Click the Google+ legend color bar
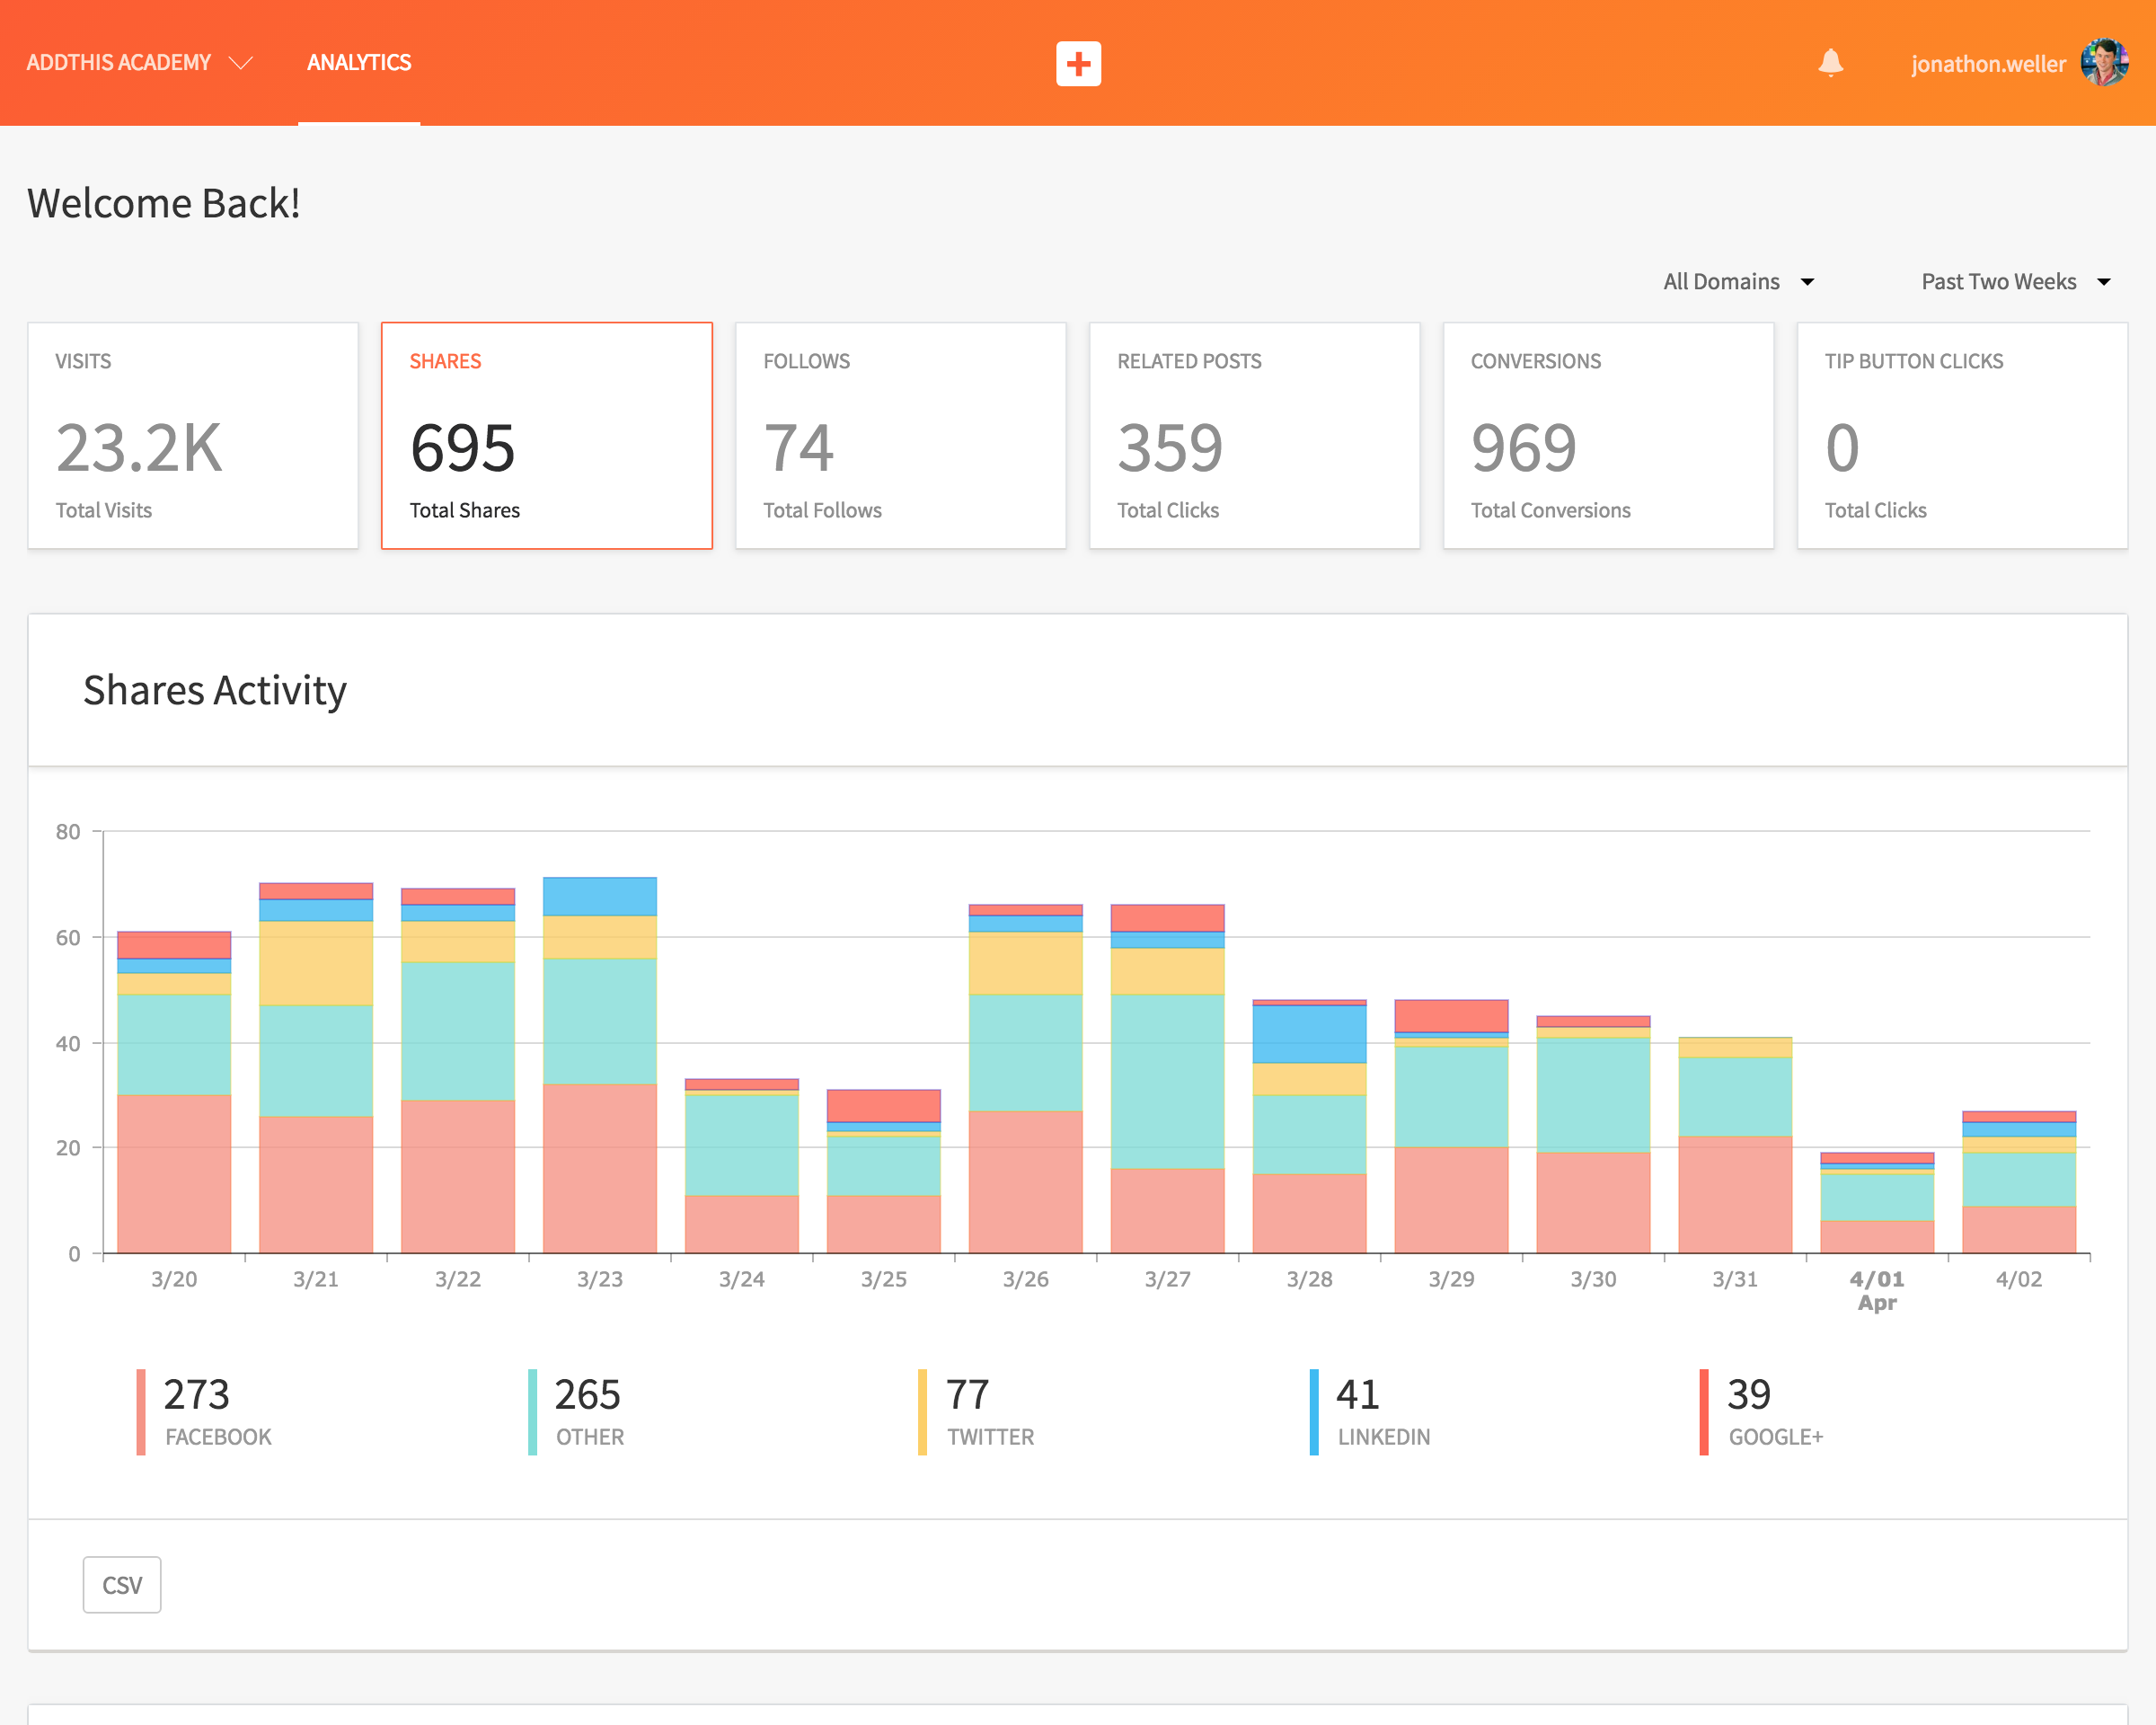The height and width of the screenshot is (1725, 2156). point(1704,1411)
